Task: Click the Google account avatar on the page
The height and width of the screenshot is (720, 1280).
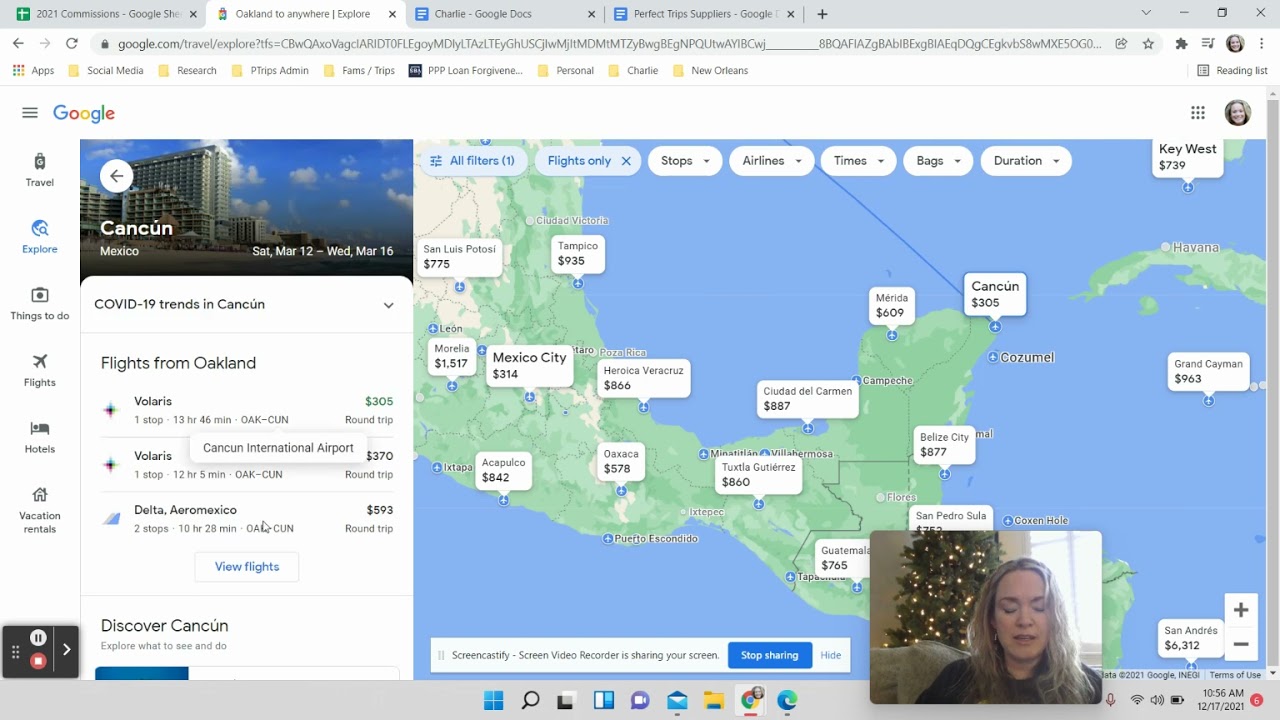Action: pos(1238,113)
